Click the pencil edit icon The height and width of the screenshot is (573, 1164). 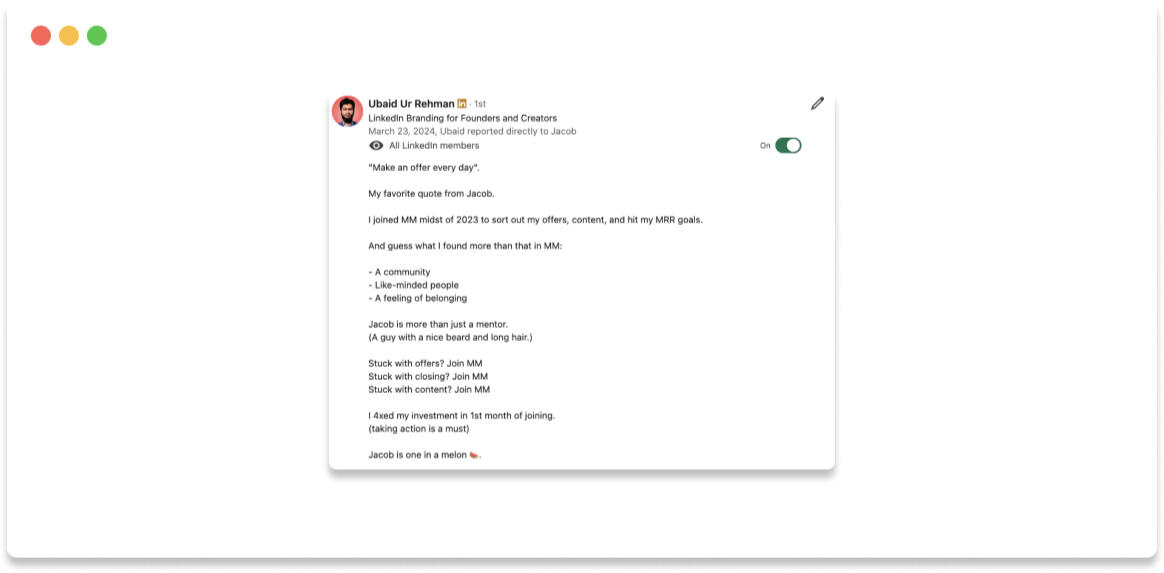(x=817, y=104)
